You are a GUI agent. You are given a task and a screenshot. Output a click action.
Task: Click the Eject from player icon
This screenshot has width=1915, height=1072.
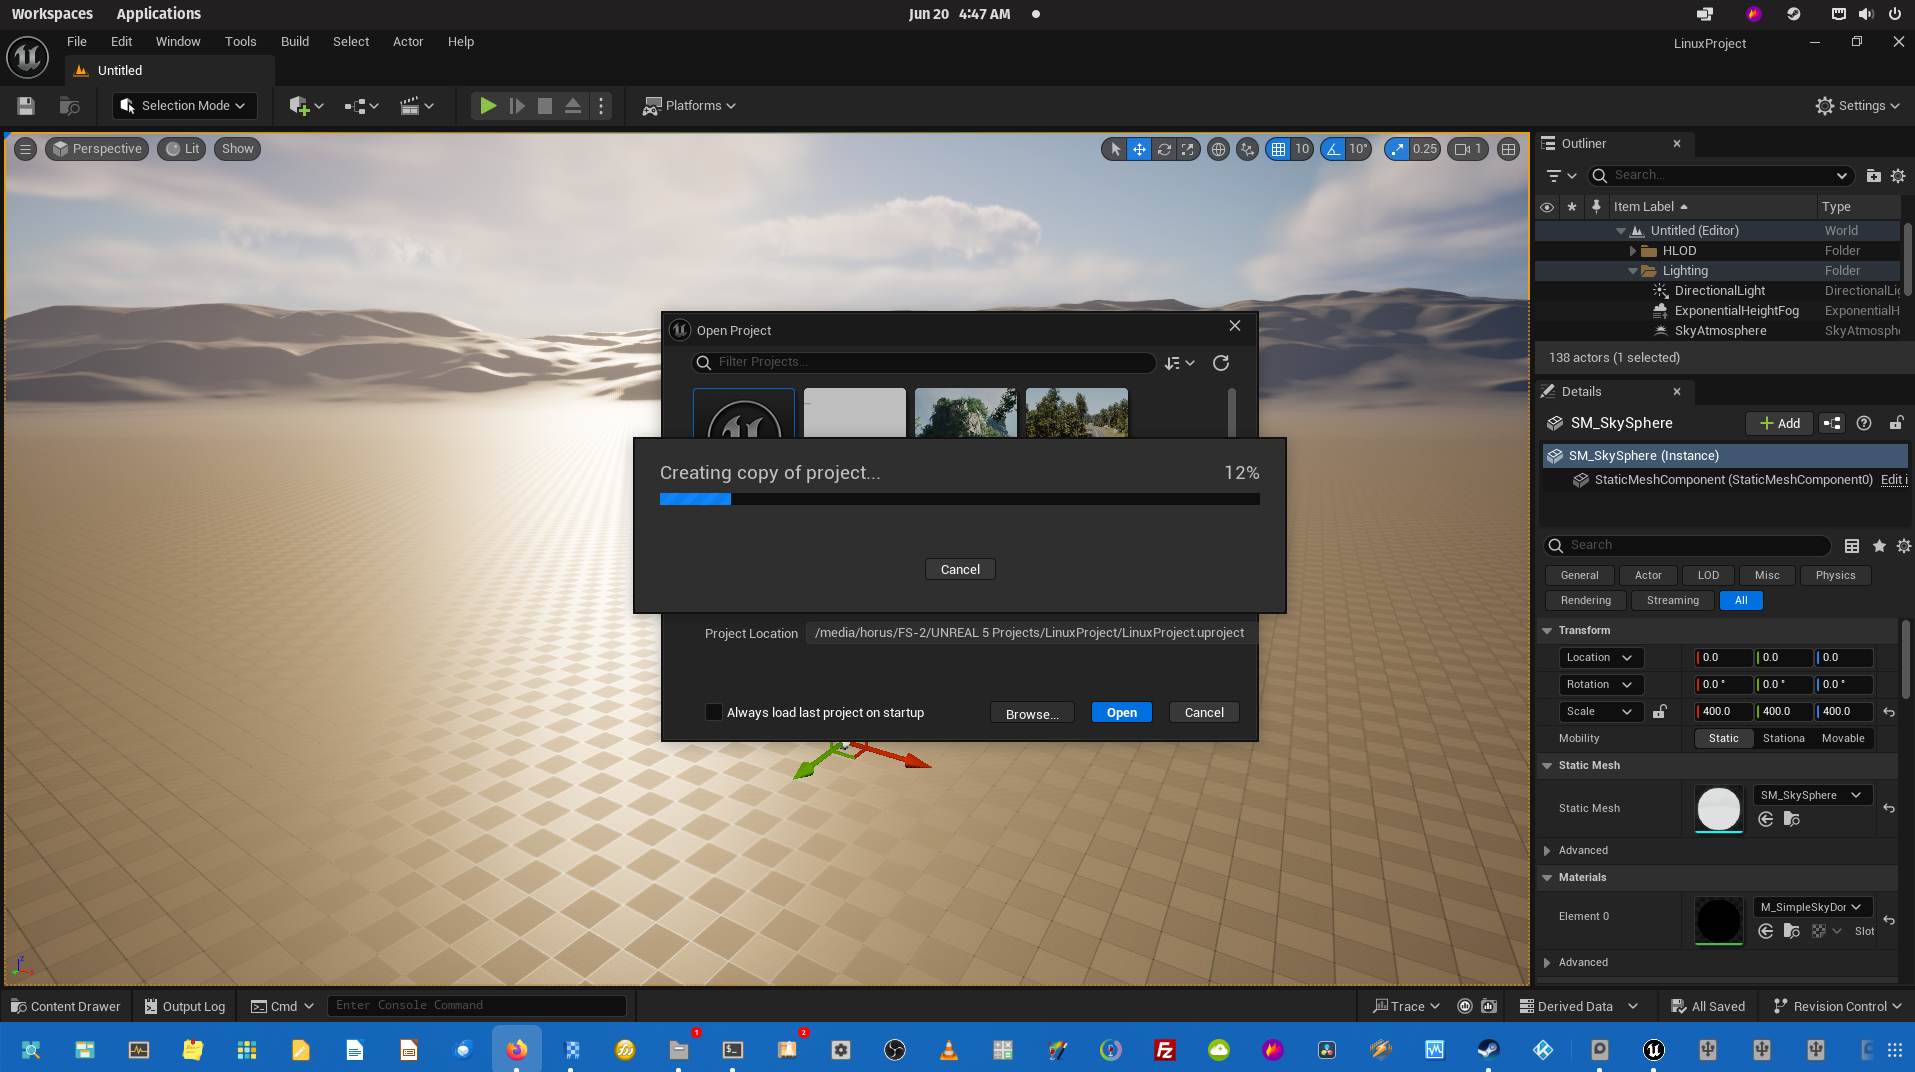573,106
